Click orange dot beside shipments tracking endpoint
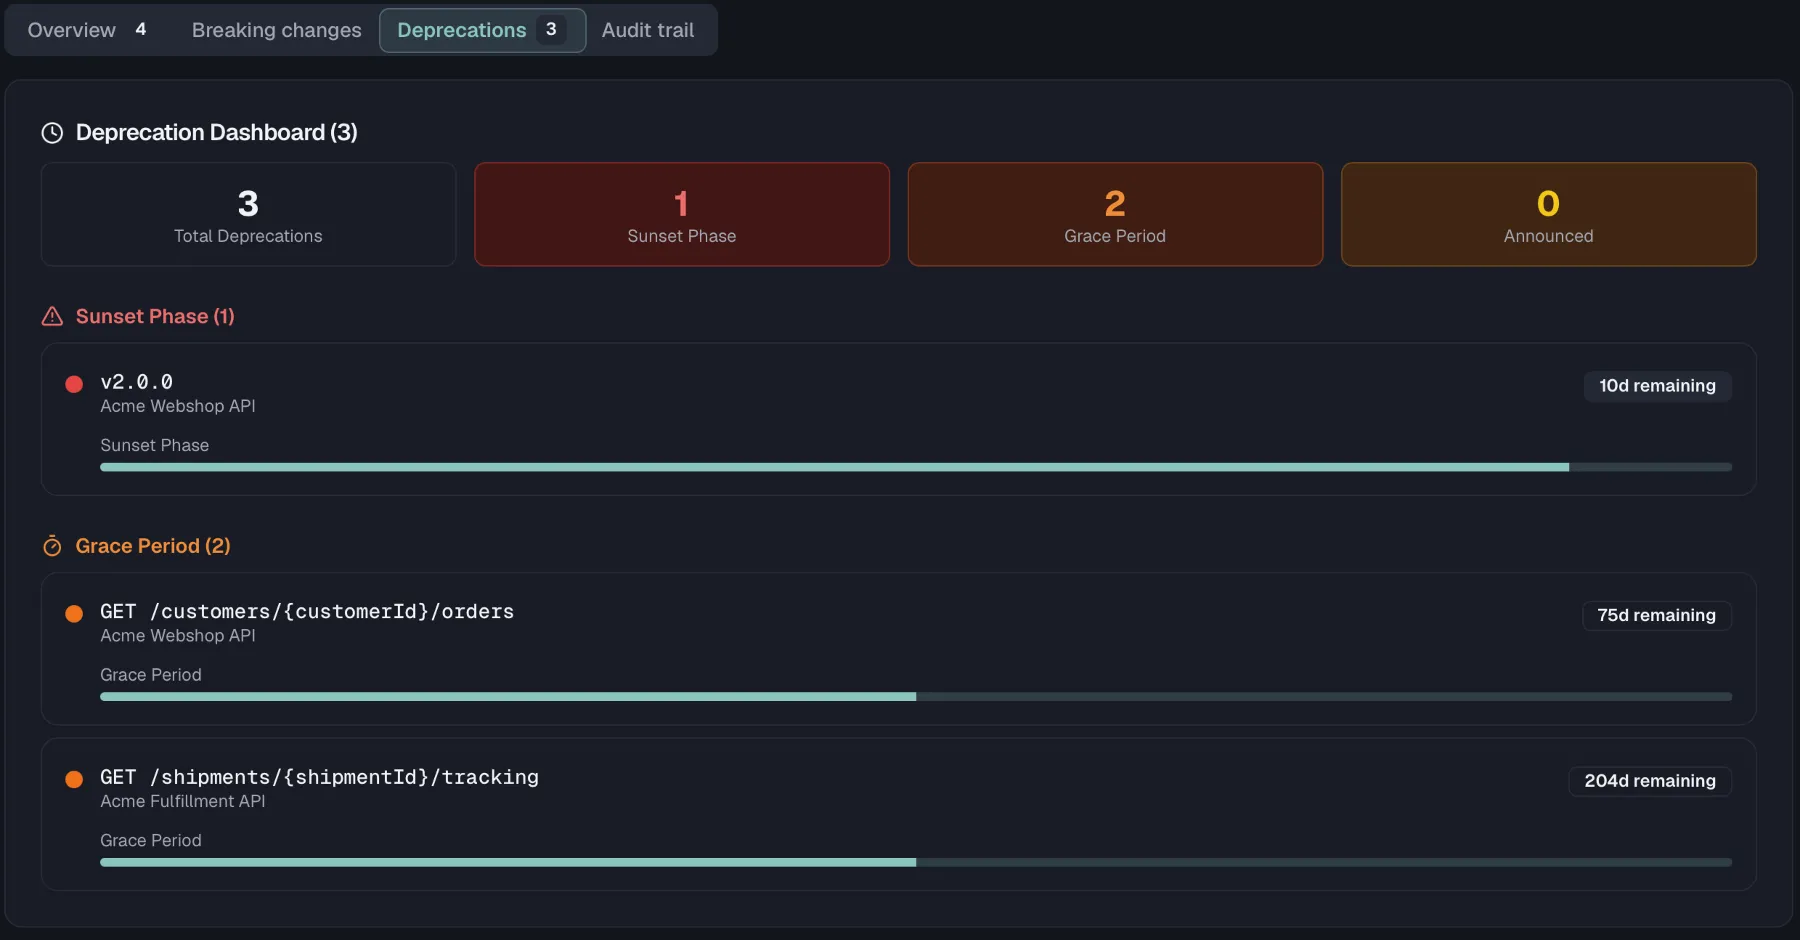1800x940 pixels. pos(74,779)
